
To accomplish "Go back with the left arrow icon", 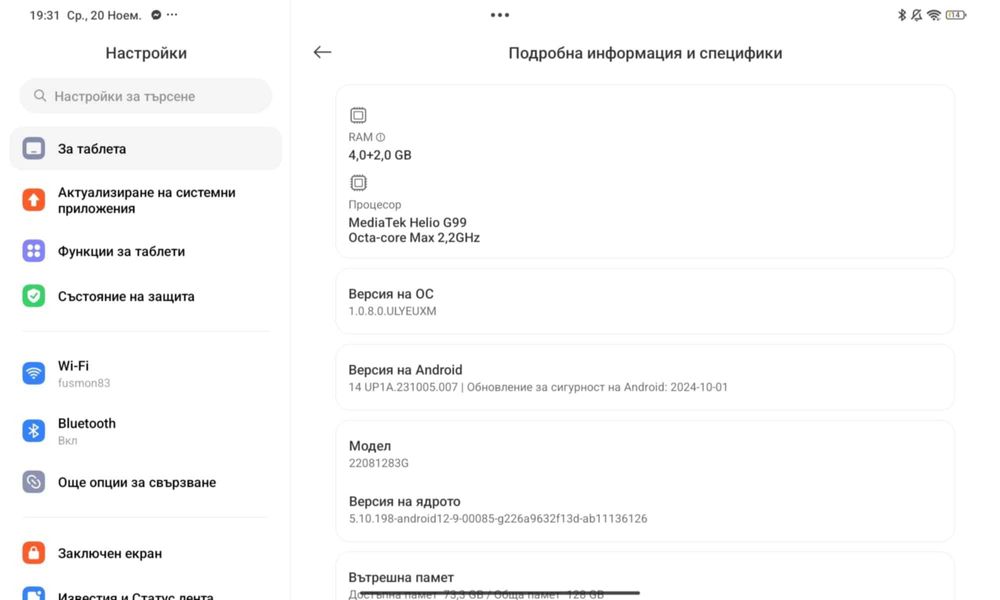I will click(322, 53).
